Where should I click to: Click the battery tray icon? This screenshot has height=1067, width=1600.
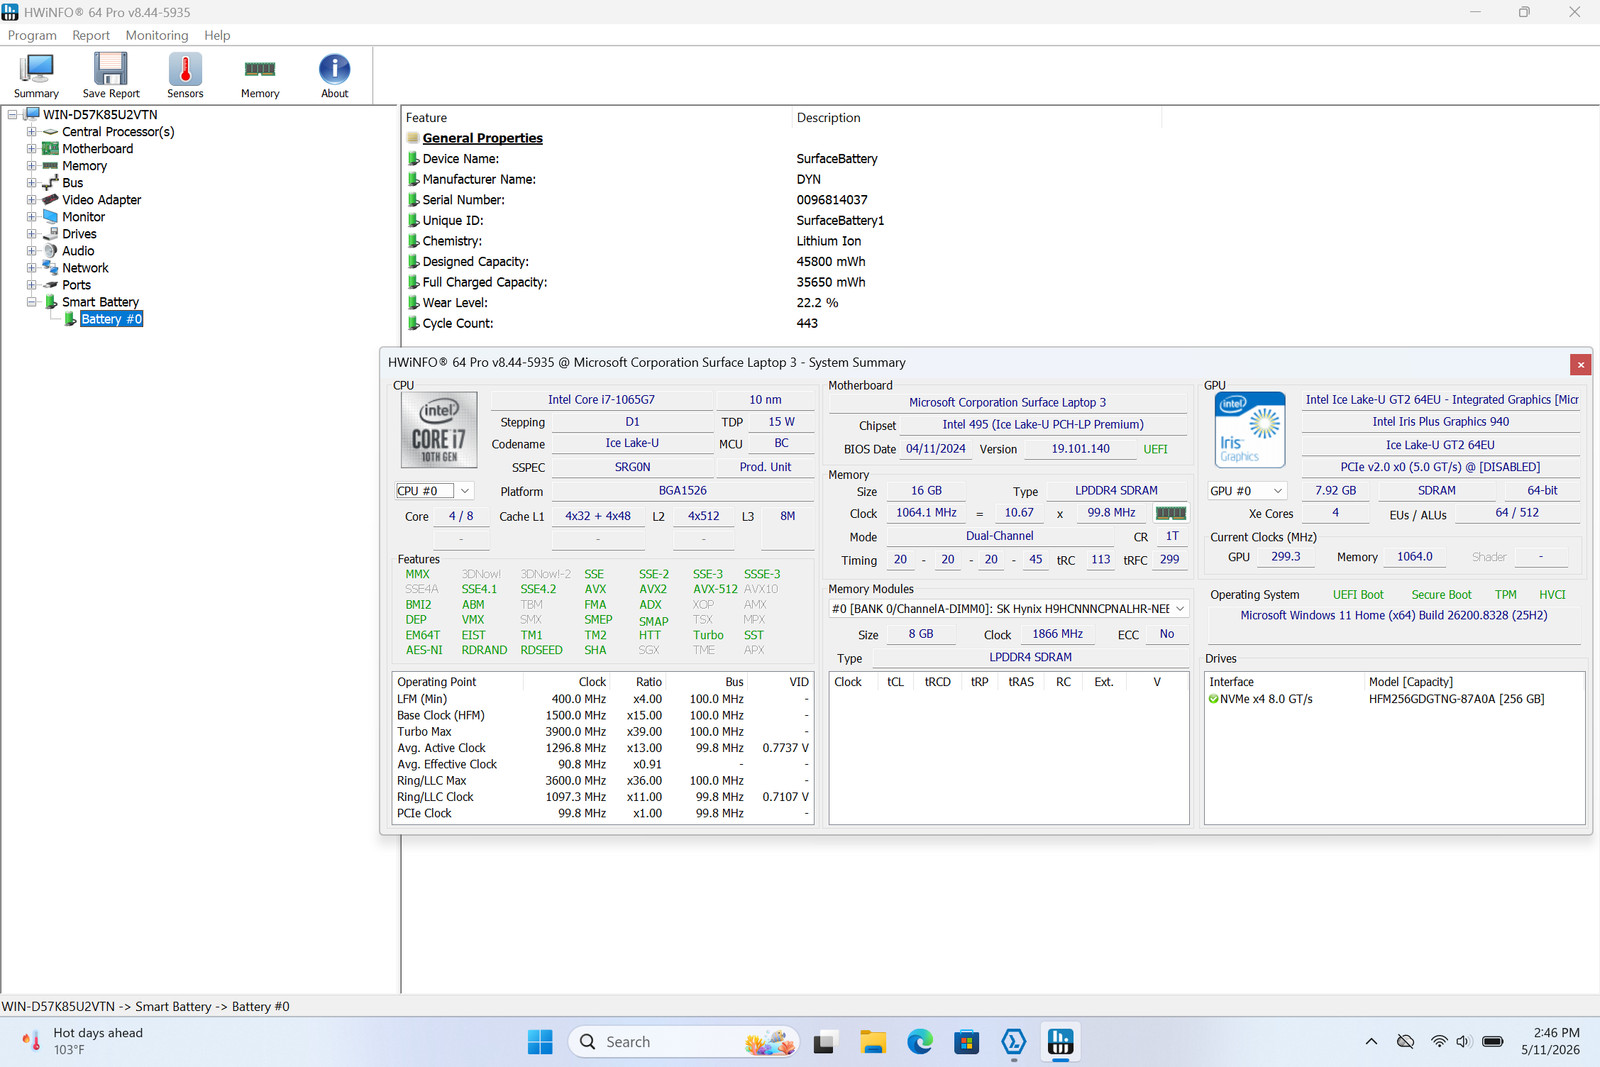(1493, 1042)
